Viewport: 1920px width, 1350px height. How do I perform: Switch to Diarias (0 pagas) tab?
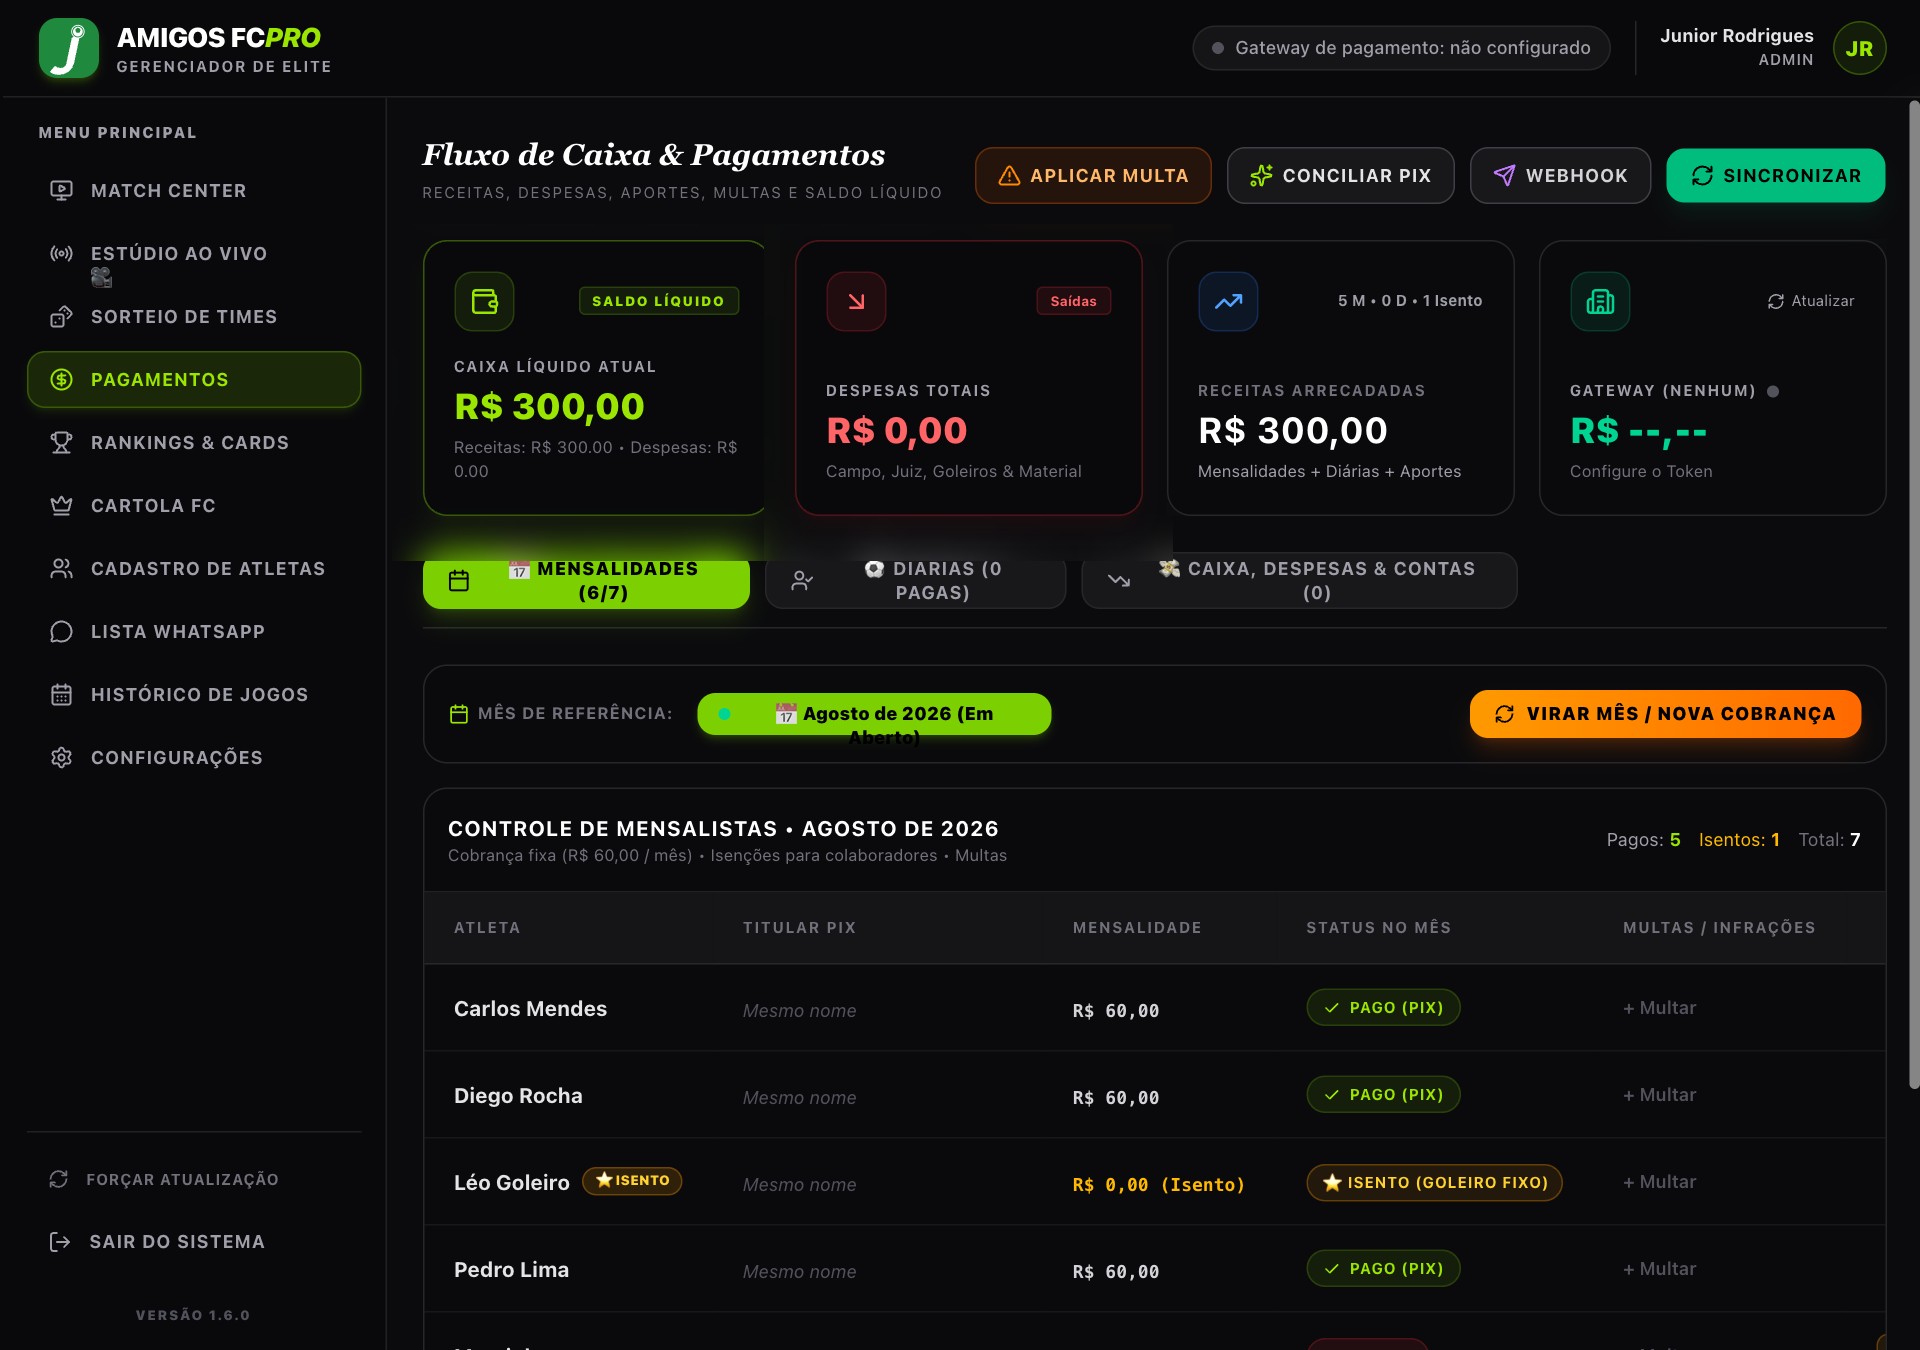[915, 581]
